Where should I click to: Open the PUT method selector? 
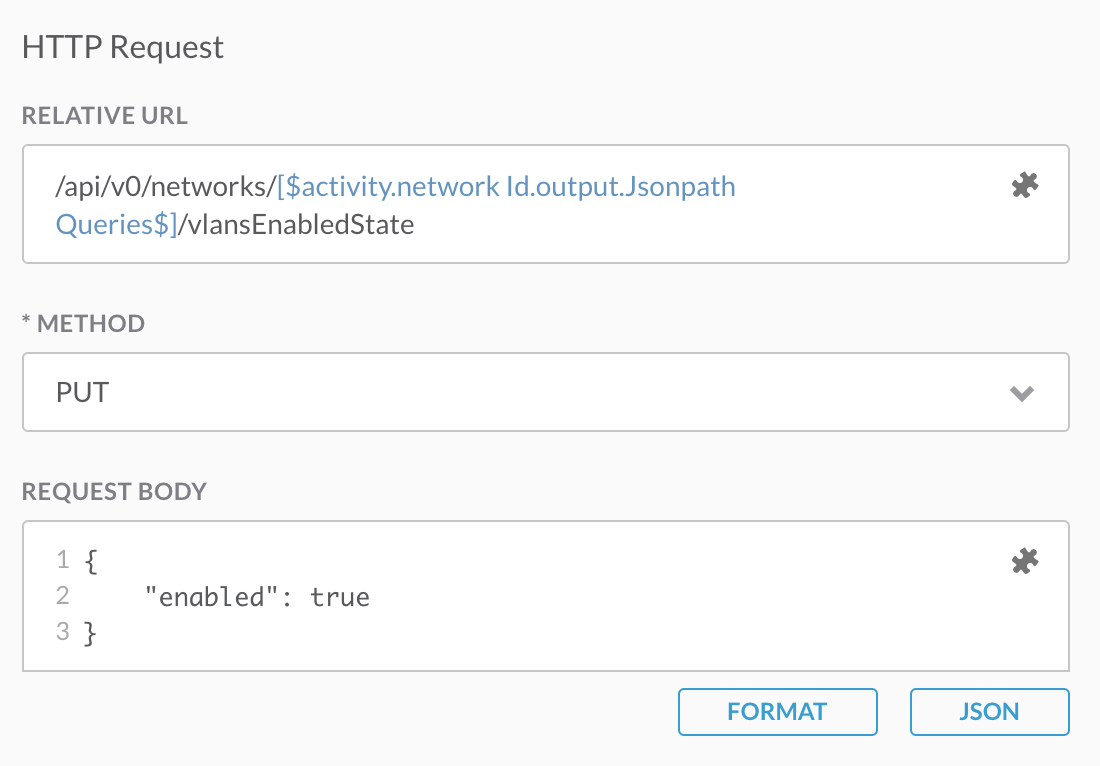(545, 392)
